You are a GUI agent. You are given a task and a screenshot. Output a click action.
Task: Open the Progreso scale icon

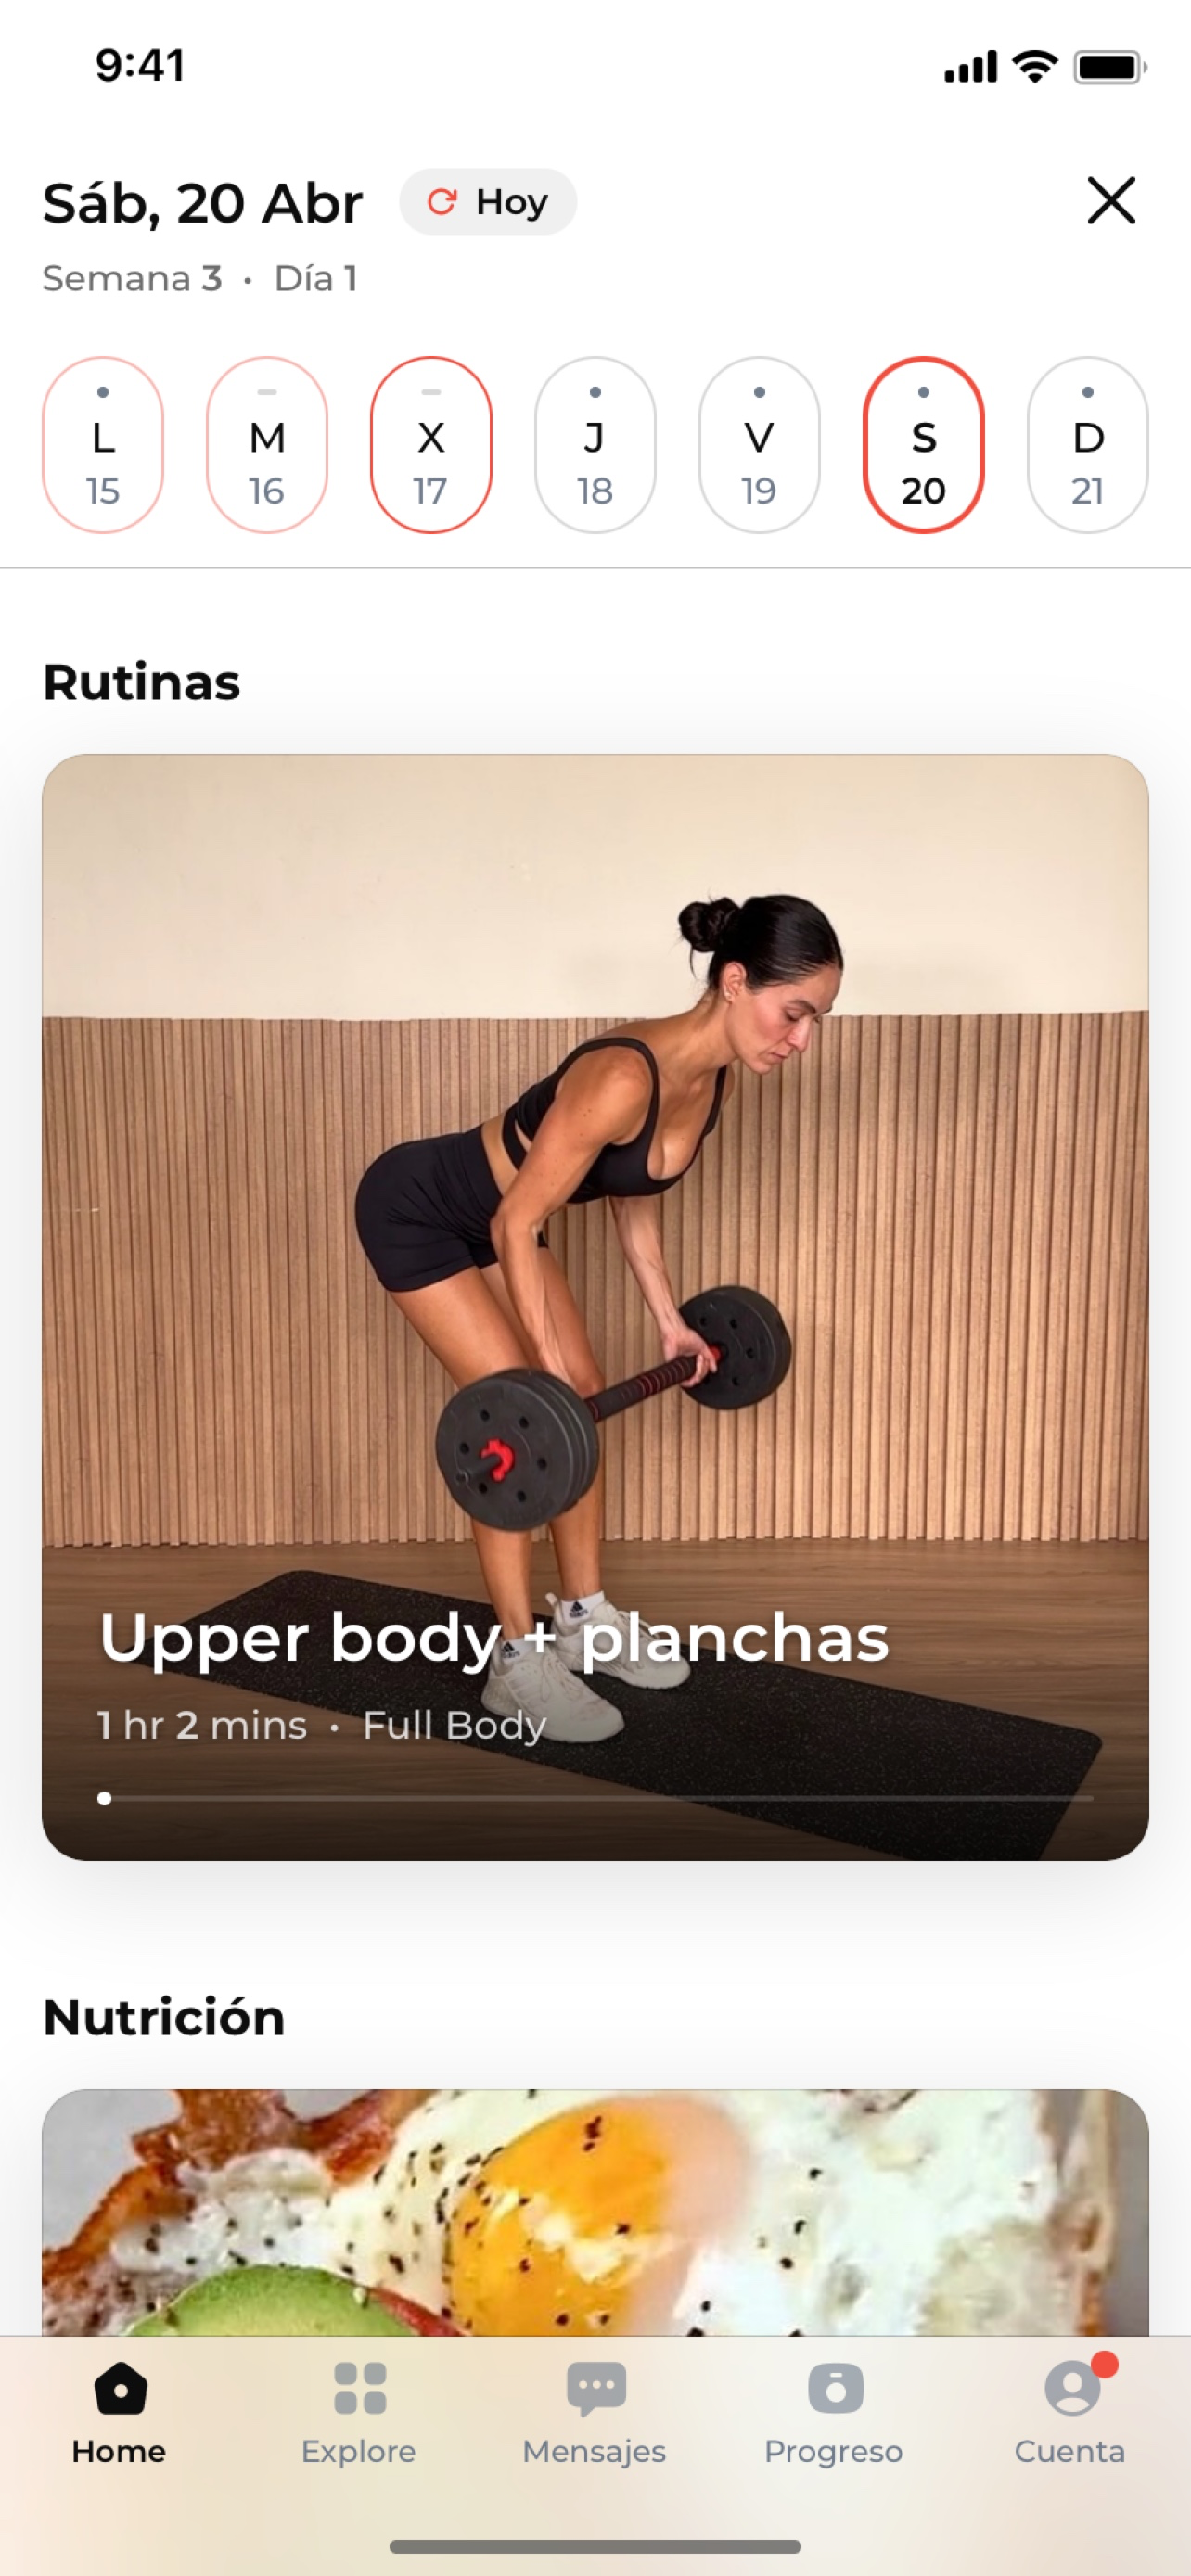tap(835, 2389)
